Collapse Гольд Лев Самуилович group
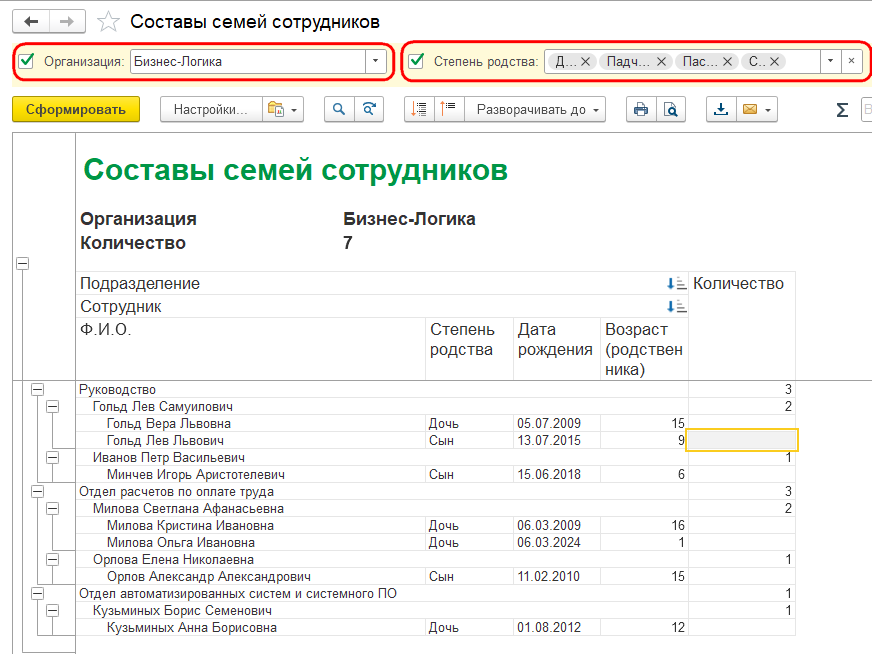872x654 pixels. [52, 407]
